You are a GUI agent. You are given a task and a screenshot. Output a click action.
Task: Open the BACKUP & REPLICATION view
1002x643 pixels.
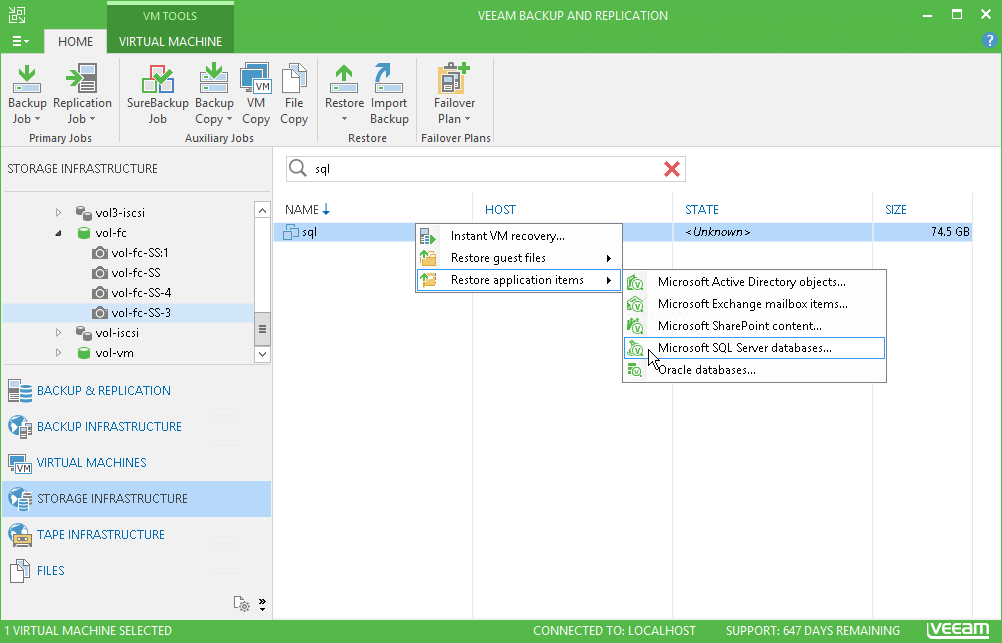click(136, 391)
